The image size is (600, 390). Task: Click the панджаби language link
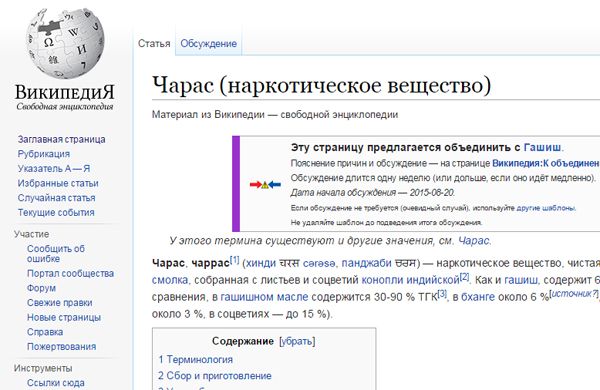tap(366, 263)
